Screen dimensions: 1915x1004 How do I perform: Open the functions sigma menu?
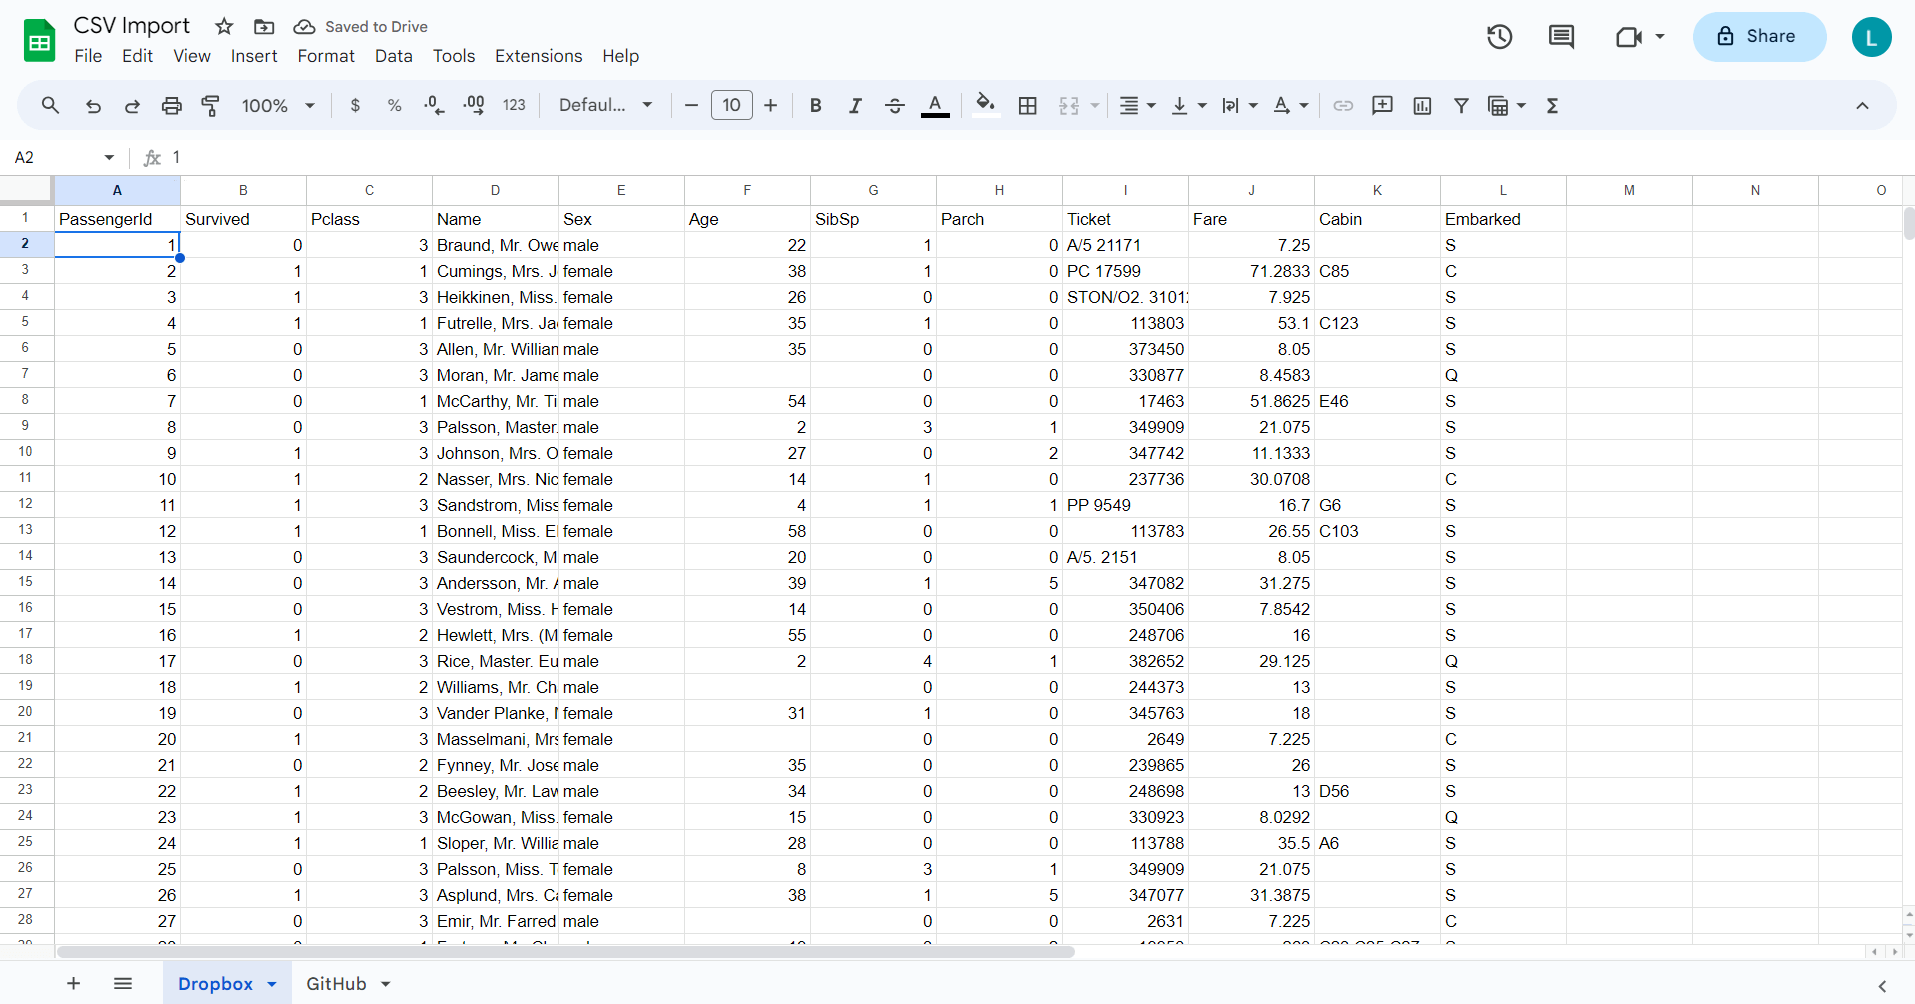pyautogui.click(x=1552, y=105)
